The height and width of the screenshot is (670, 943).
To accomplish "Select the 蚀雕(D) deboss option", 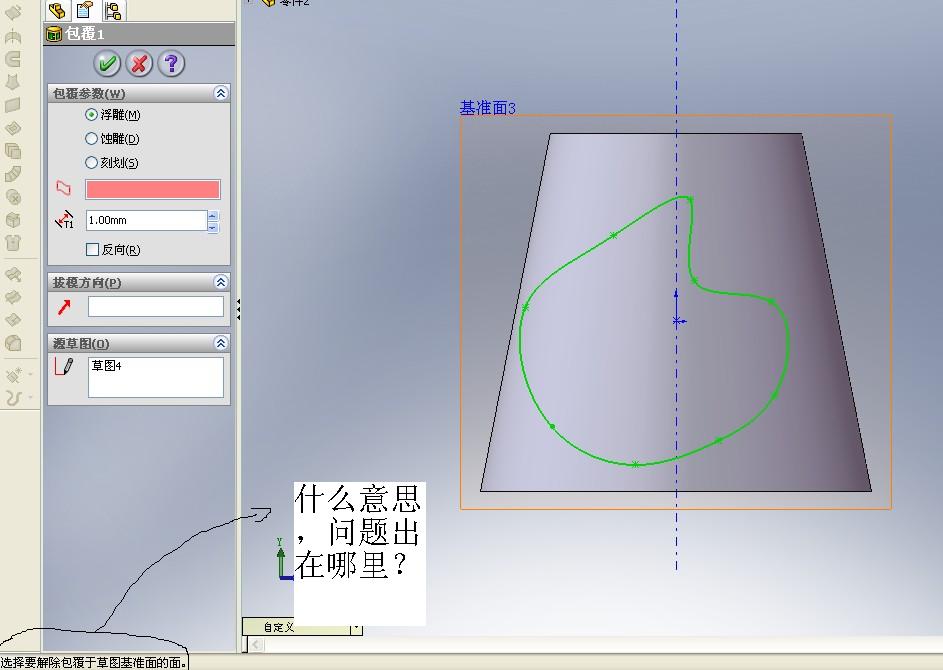I will pyautogui.click(x=91, y=138).
